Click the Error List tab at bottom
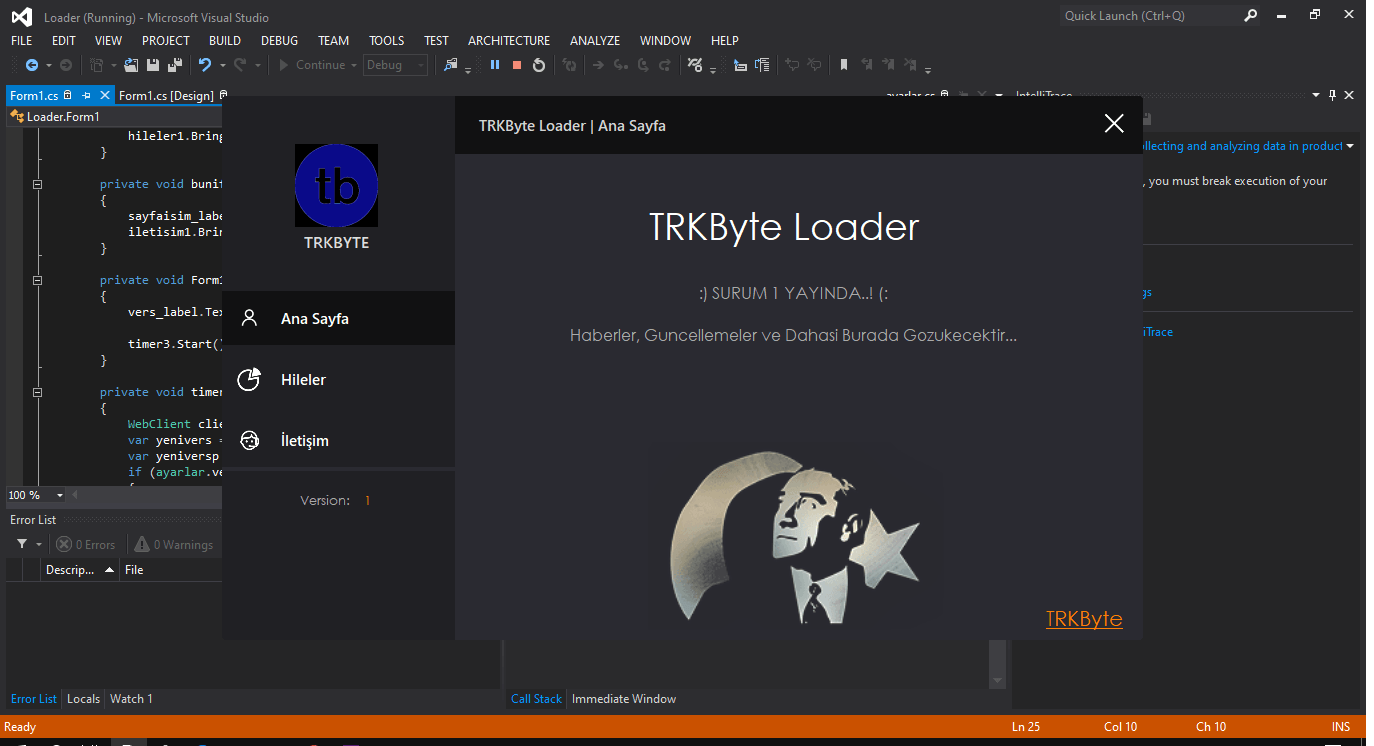1374x746 pixels. point(34,699)
